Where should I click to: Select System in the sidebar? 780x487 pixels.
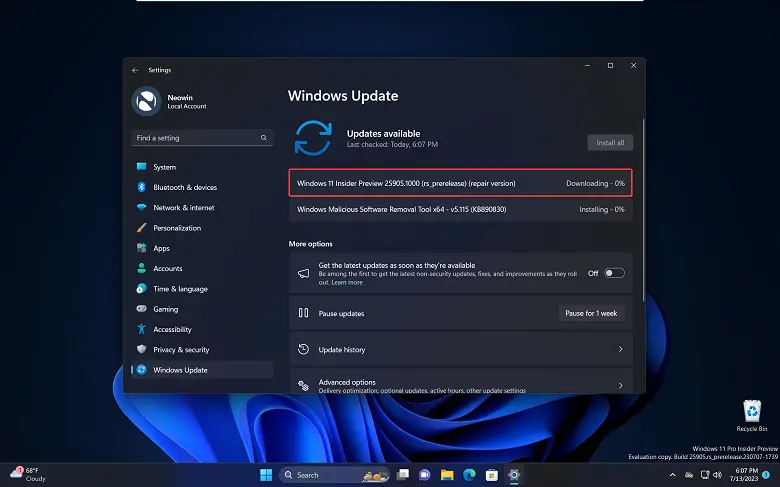pyautogui.click(x=202, y=167)
